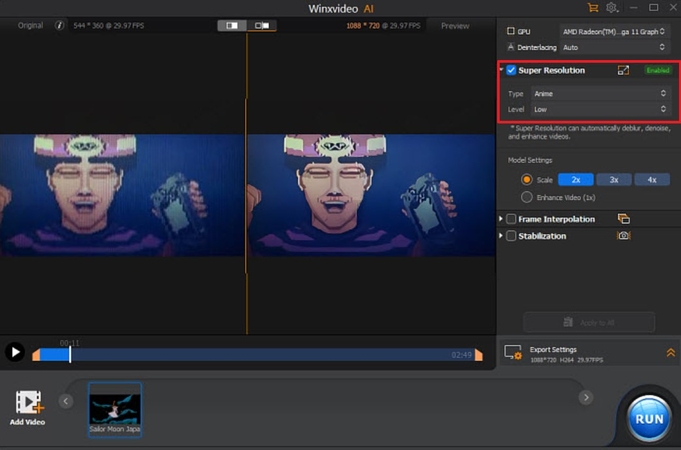This screenshot has height=450, width=681.
Task: Open the Deinterlacing Auto dropdown
Action: tap(614, 47)
